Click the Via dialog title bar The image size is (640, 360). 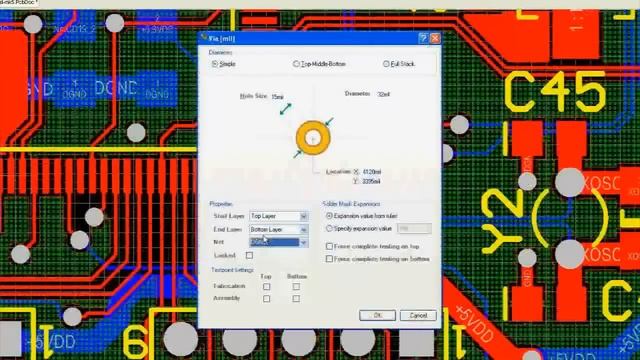pos(309,38)
